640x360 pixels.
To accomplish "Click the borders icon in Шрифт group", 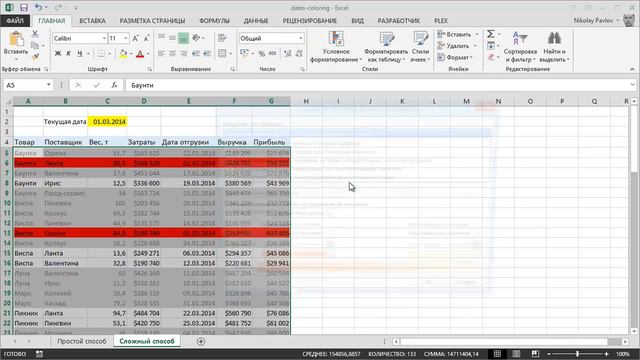I will [100, 54].
